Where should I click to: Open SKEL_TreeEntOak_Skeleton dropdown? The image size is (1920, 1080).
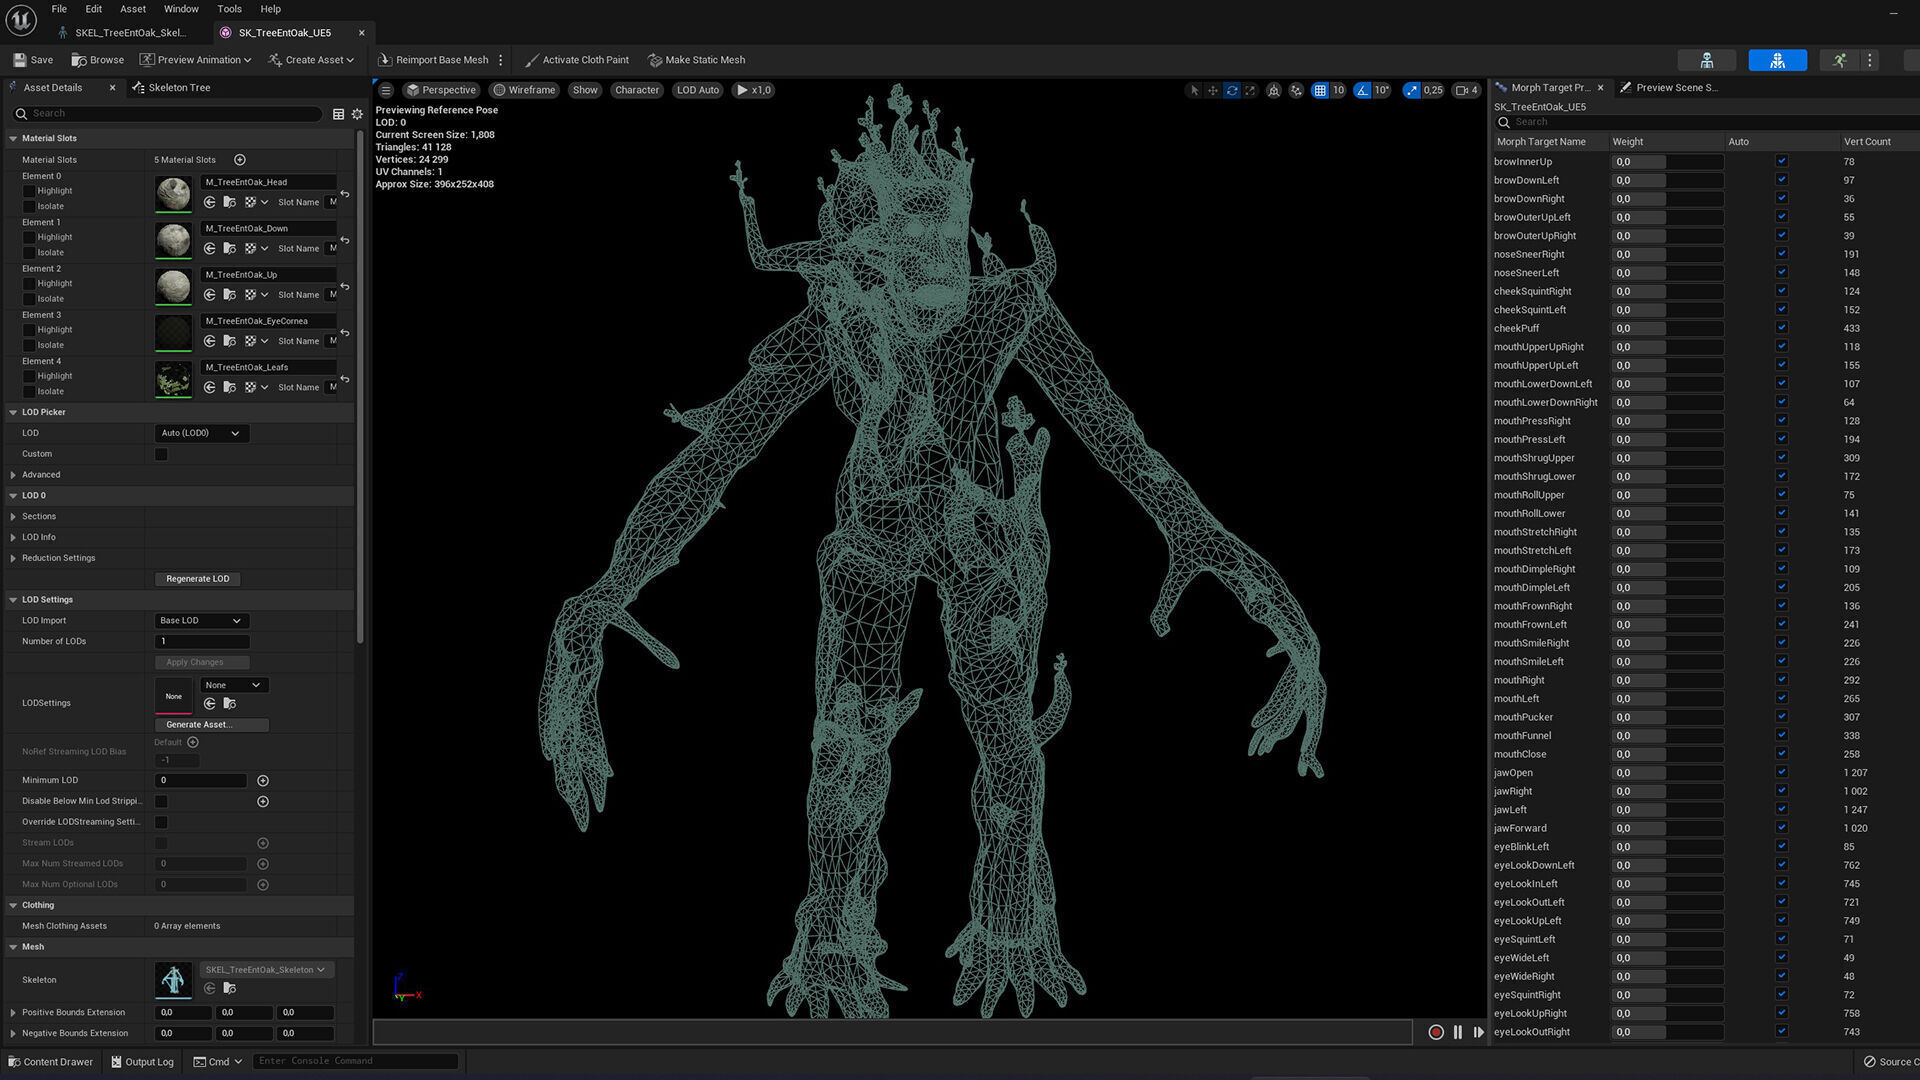tap(265, 970)
